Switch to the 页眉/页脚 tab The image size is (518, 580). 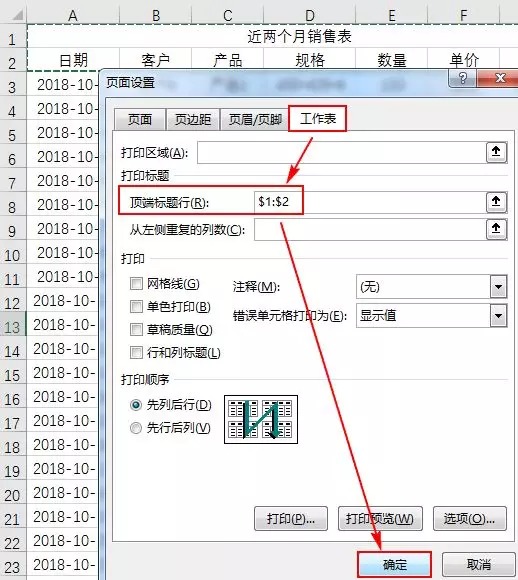pyautogui.click(x=255, y=119)
